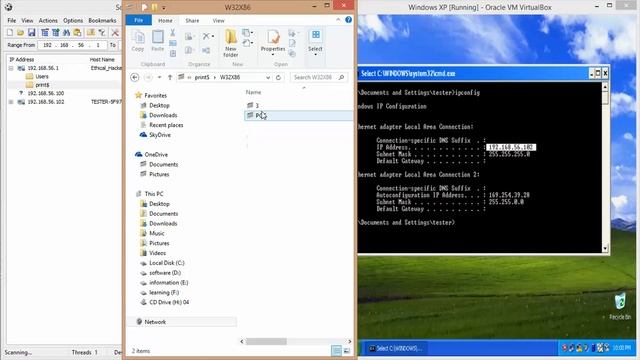Click the Large icons view button in status bar
Viewport: 640px width, 360px height.
tap(347, 351)
